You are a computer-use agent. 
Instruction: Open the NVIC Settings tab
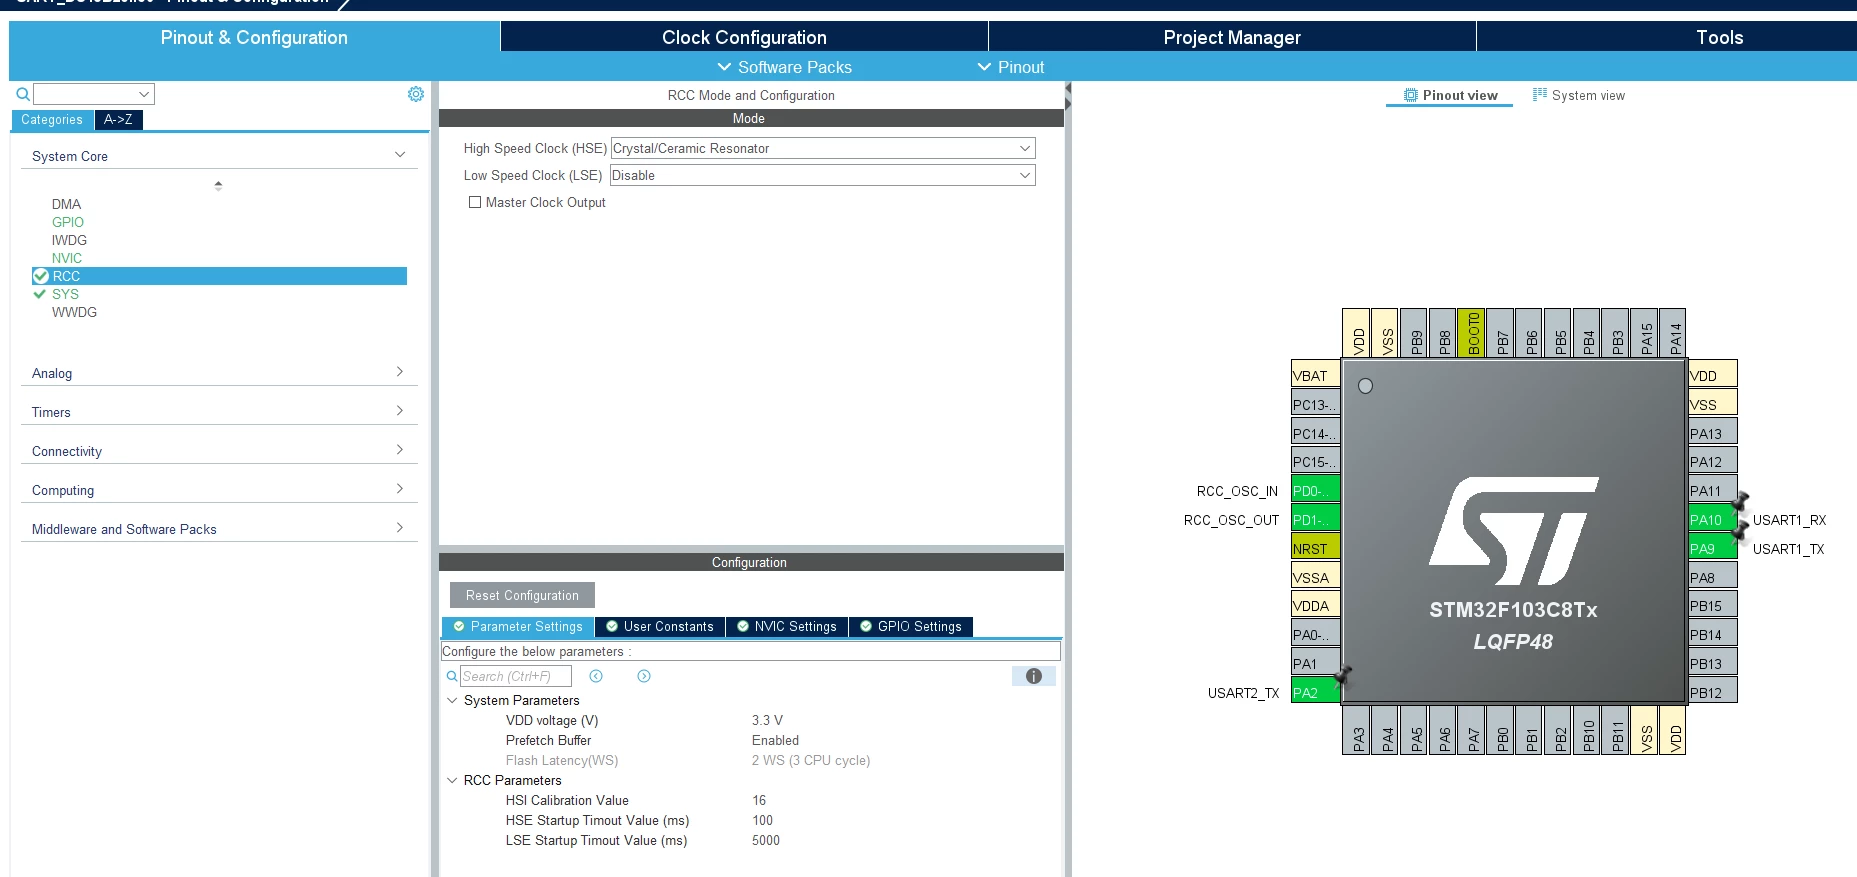tap(787, 627)
